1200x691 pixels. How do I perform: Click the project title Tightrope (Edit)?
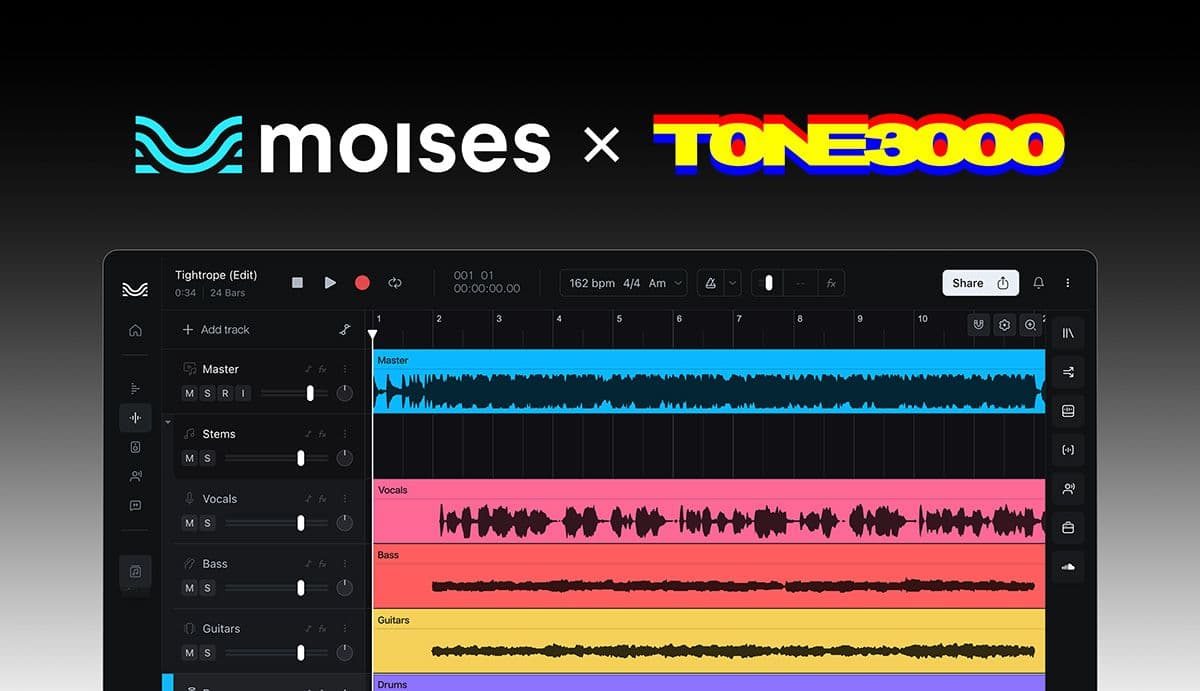(216, 275)
